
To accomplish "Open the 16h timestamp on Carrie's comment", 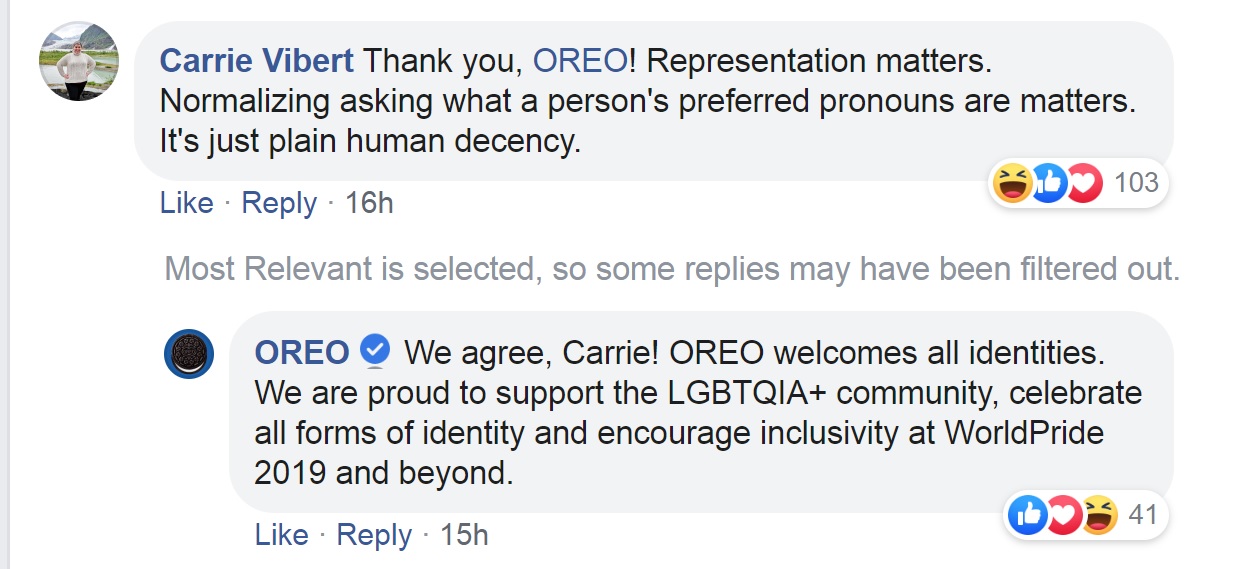I will (x=369, y=203).
